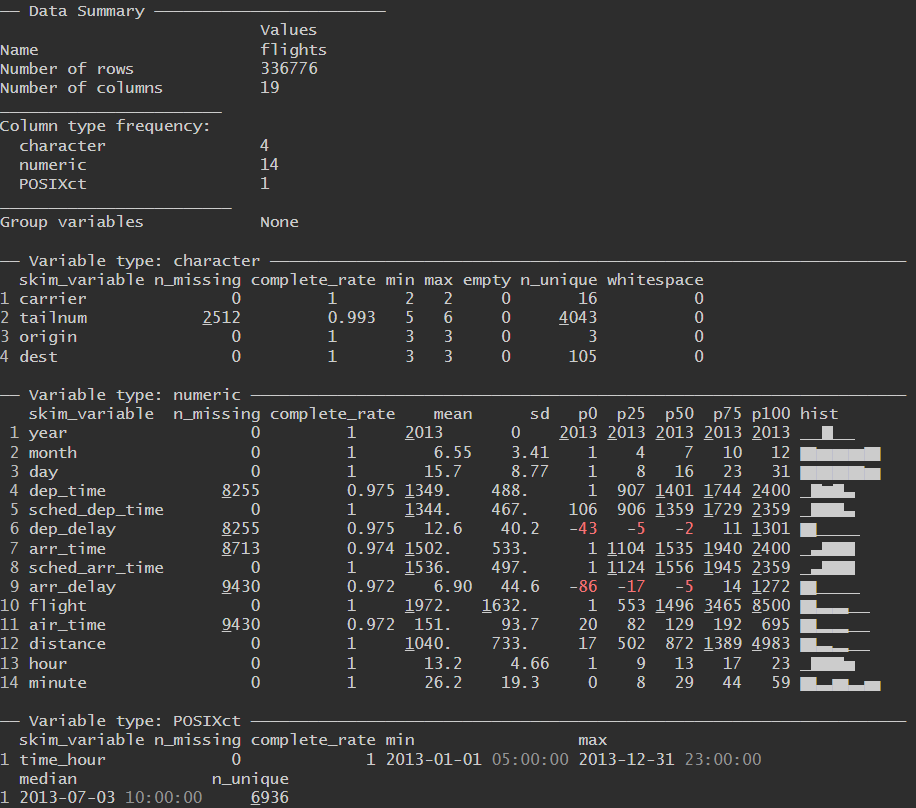Viewport: 916px width, 808px height.
Task: Click the histogram in the month row
Action: pos(840,452)
